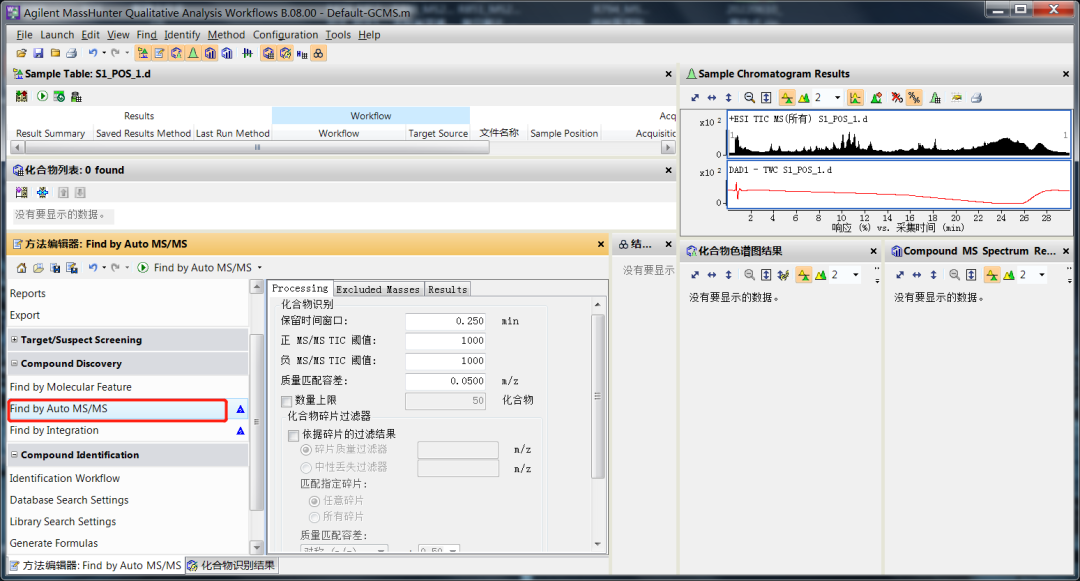Click the diagonal autoscale arrows in Sample Chromatogram Results toolbar

tap(695, 98)
